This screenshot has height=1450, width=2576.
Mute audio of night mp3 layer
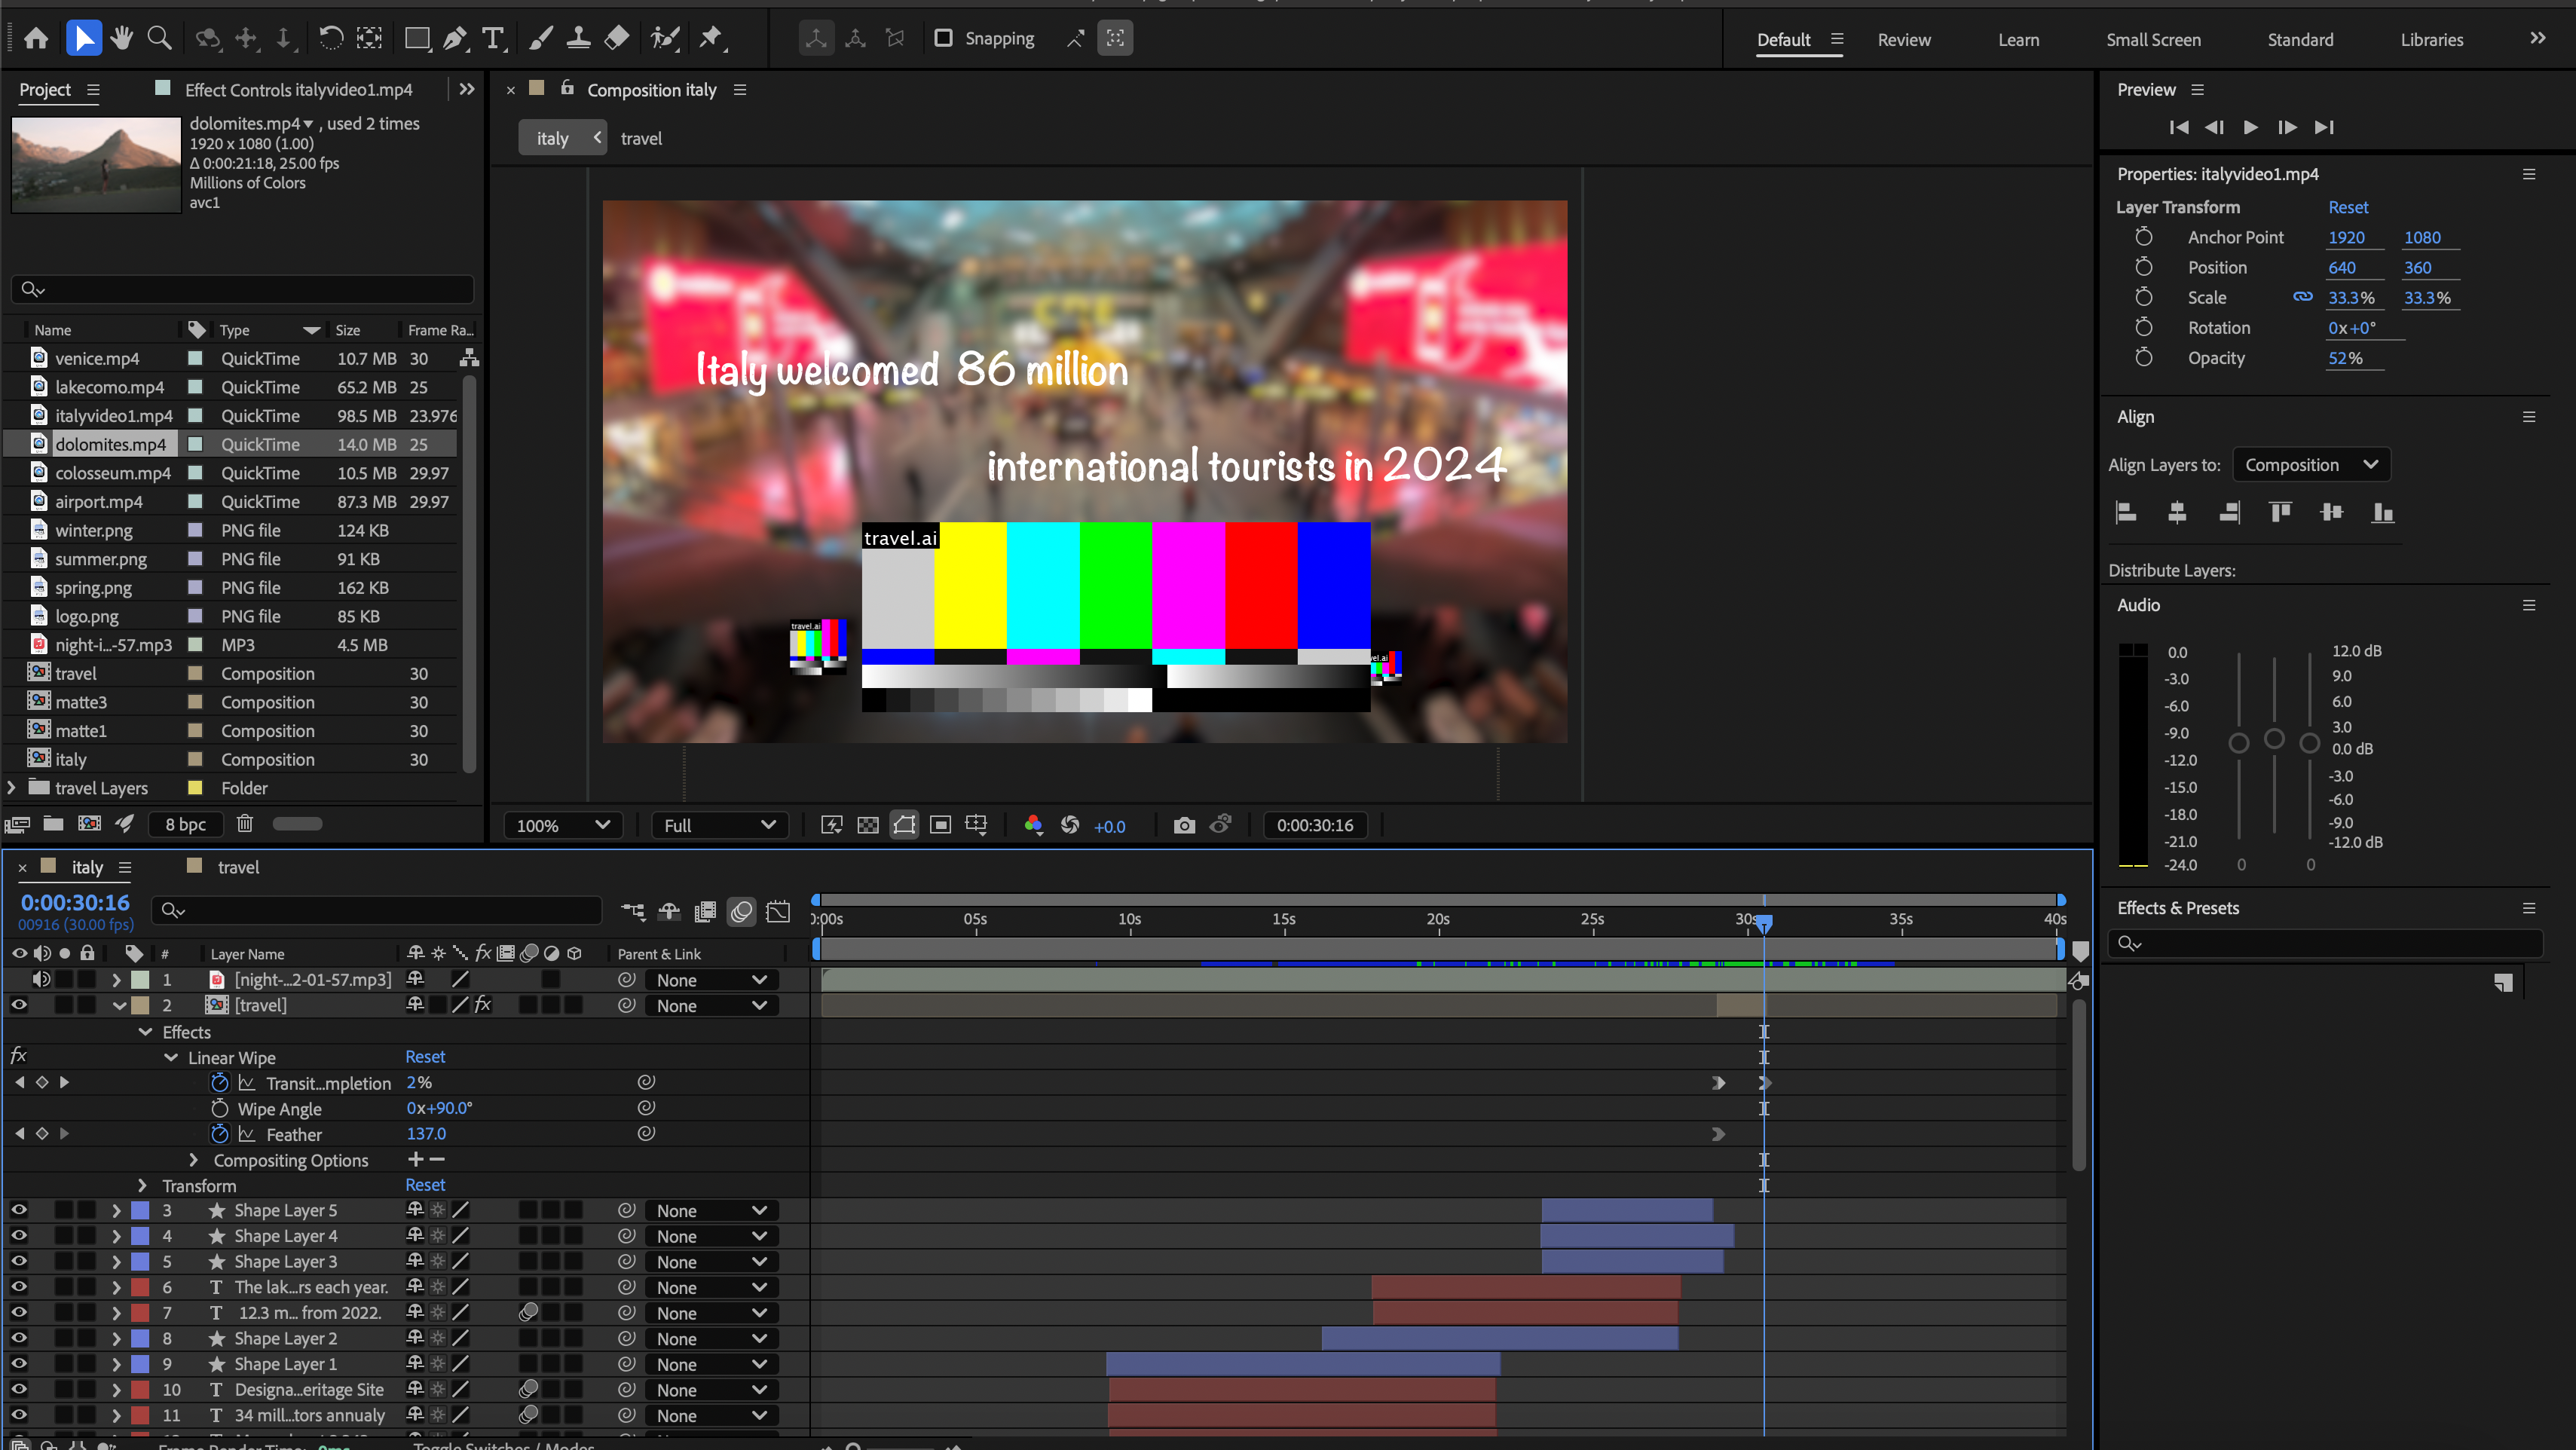[x=42, y=979]
